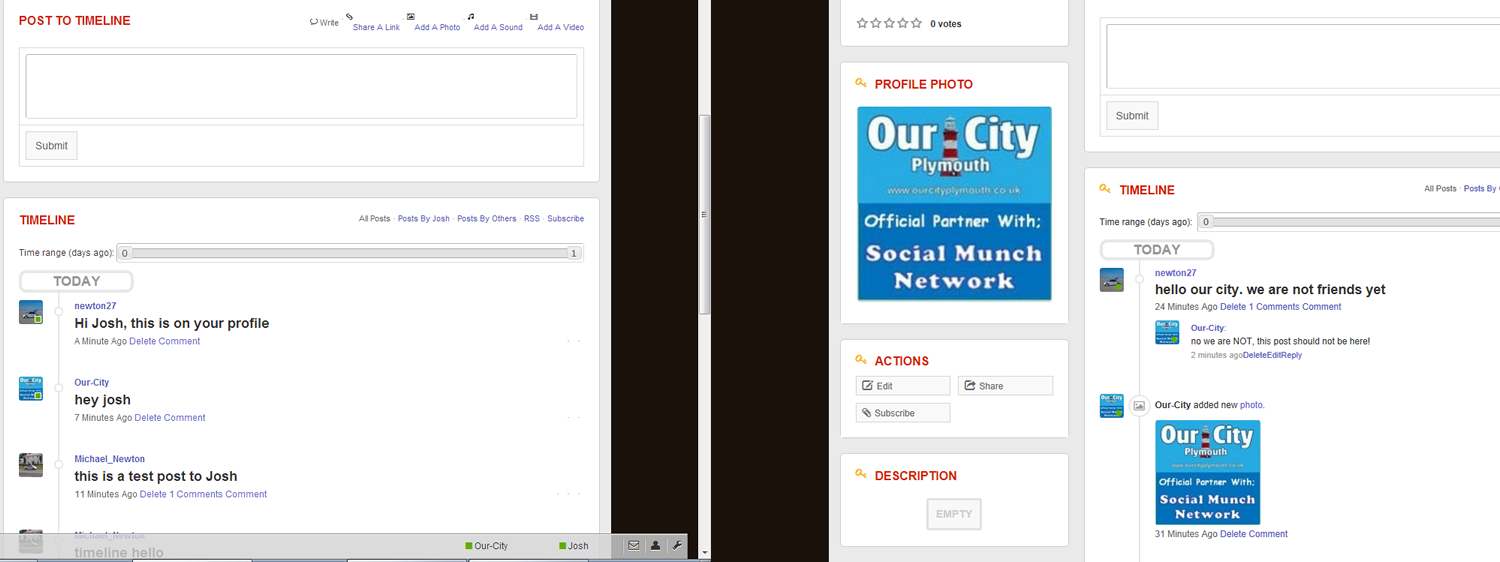
Task: Open the Josh chat tab
Action: [573, 546]
